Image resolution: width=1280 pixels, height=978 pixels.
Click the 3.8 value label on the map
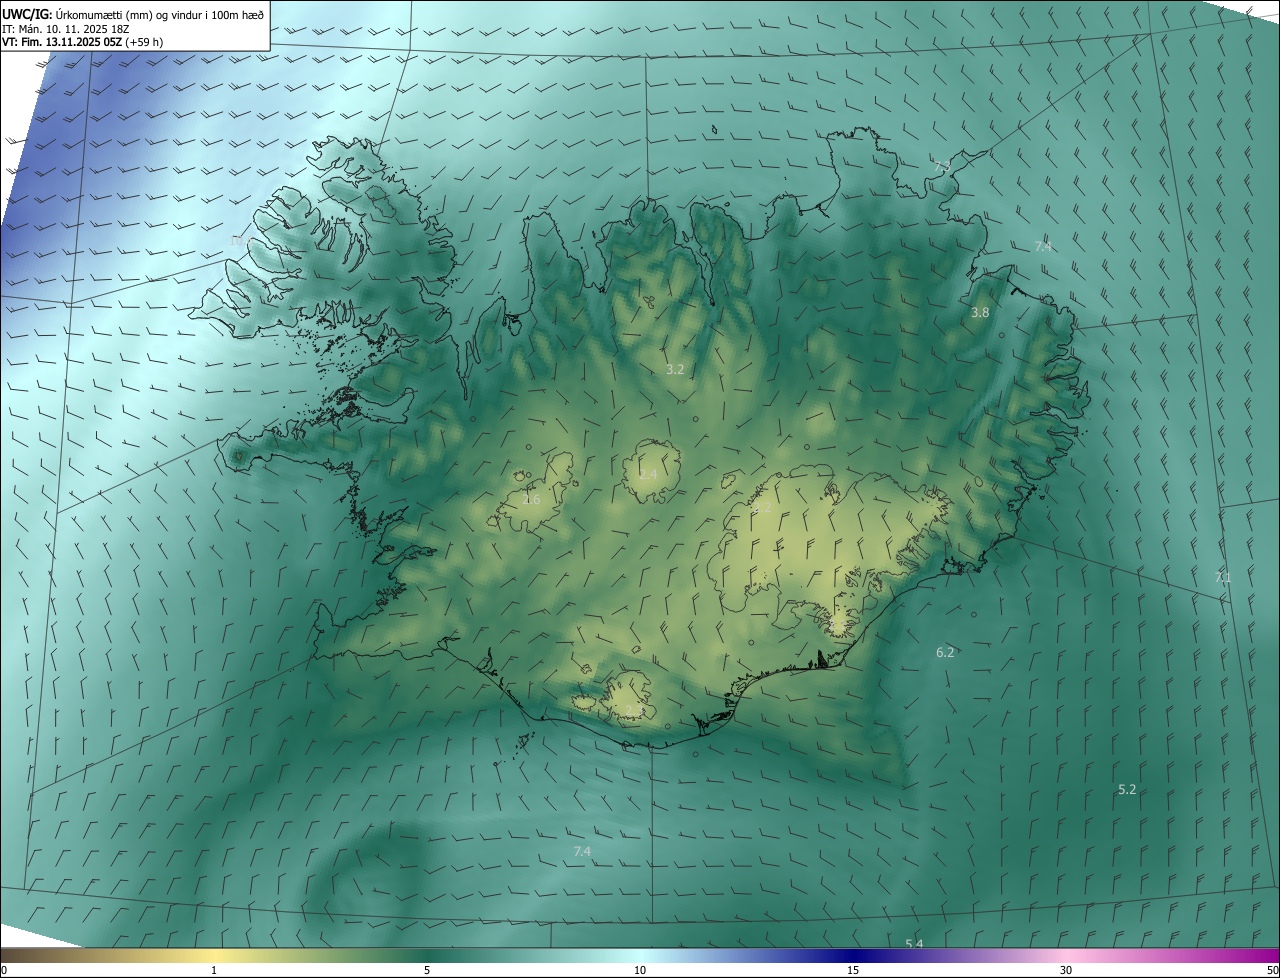980,313
